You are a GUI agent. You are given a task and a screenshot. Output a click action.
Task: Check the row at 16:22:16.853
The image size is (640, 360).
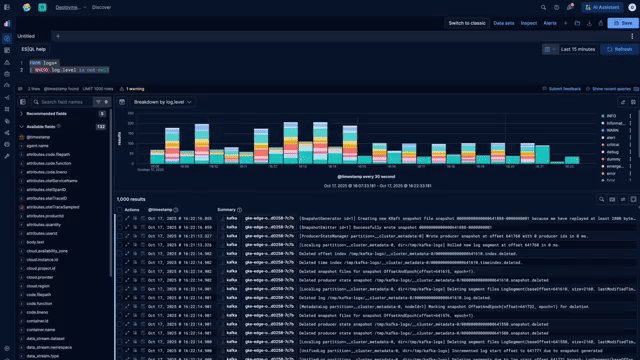(120, 218)
